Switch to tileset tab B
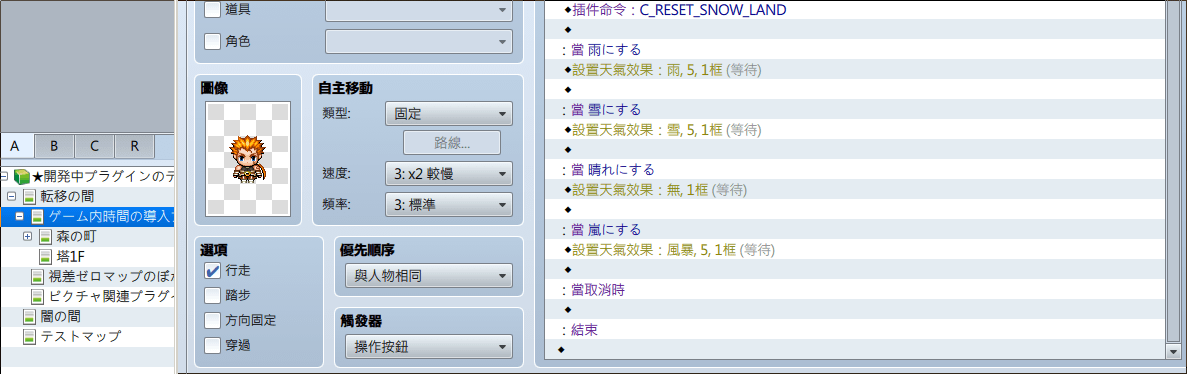 pos(54,146)
